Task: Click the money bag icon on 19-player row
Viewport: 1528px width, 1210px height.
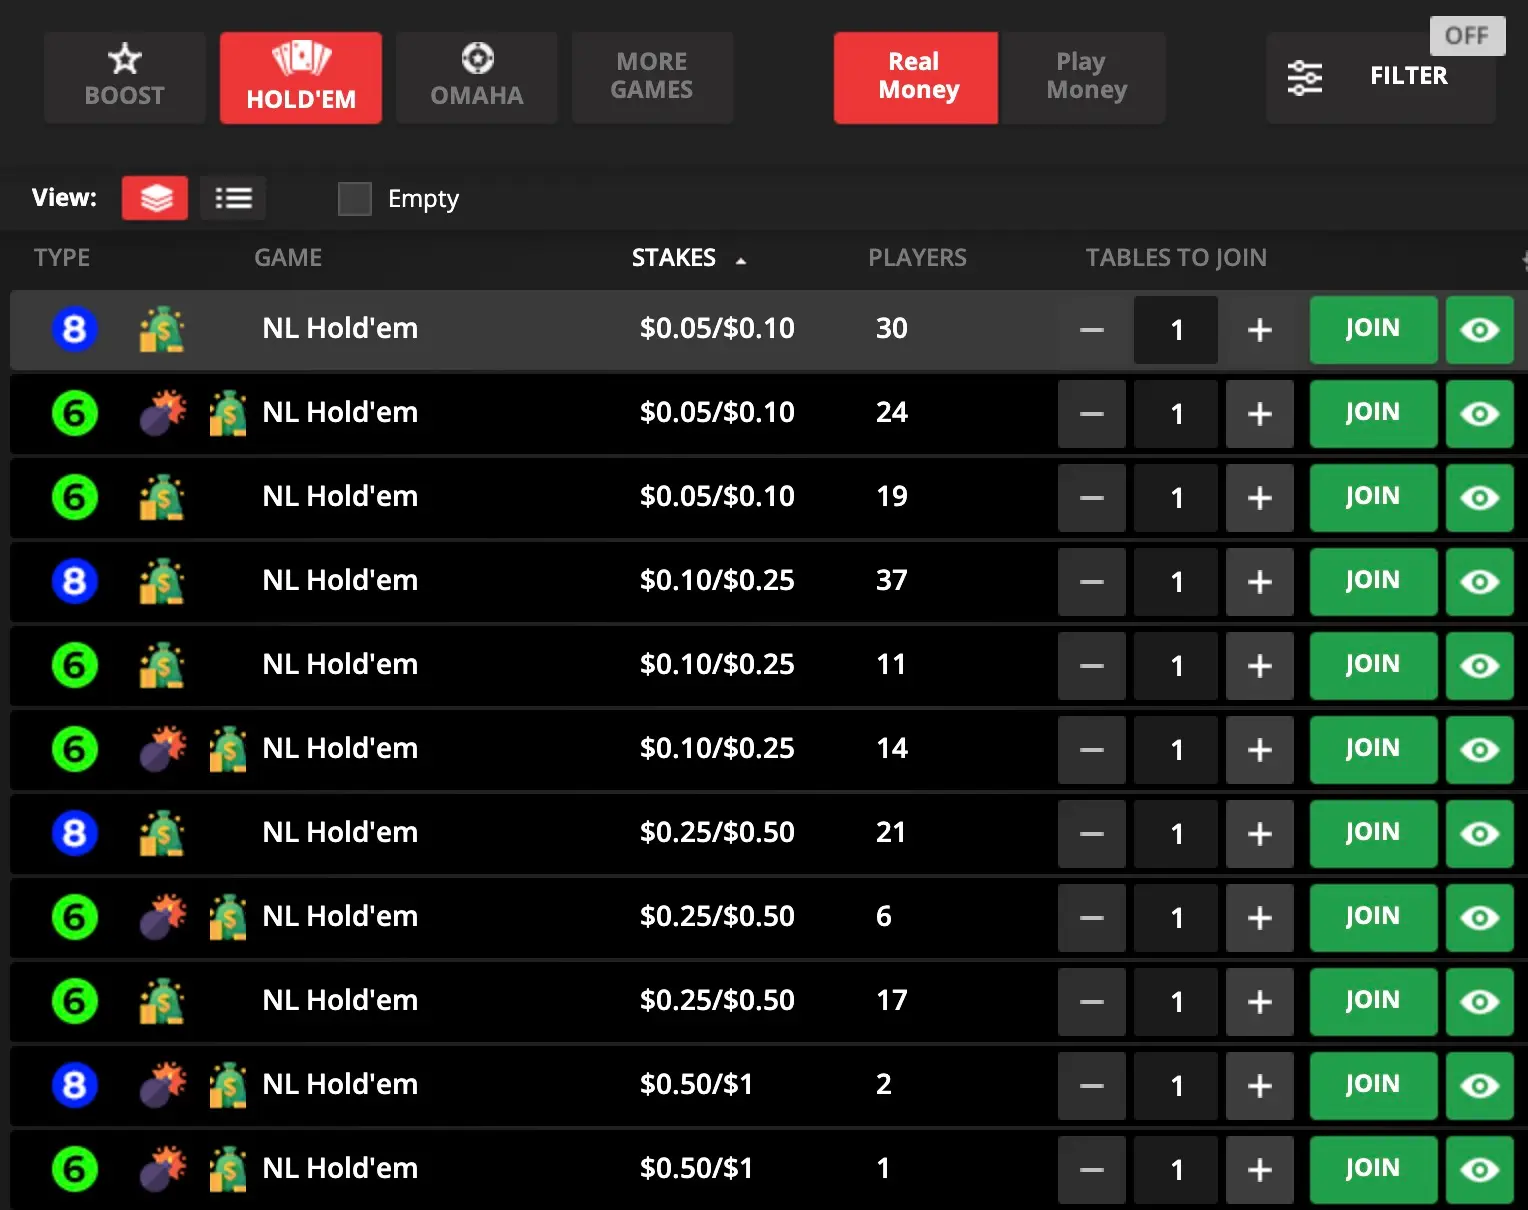Action: pos(162,497)
